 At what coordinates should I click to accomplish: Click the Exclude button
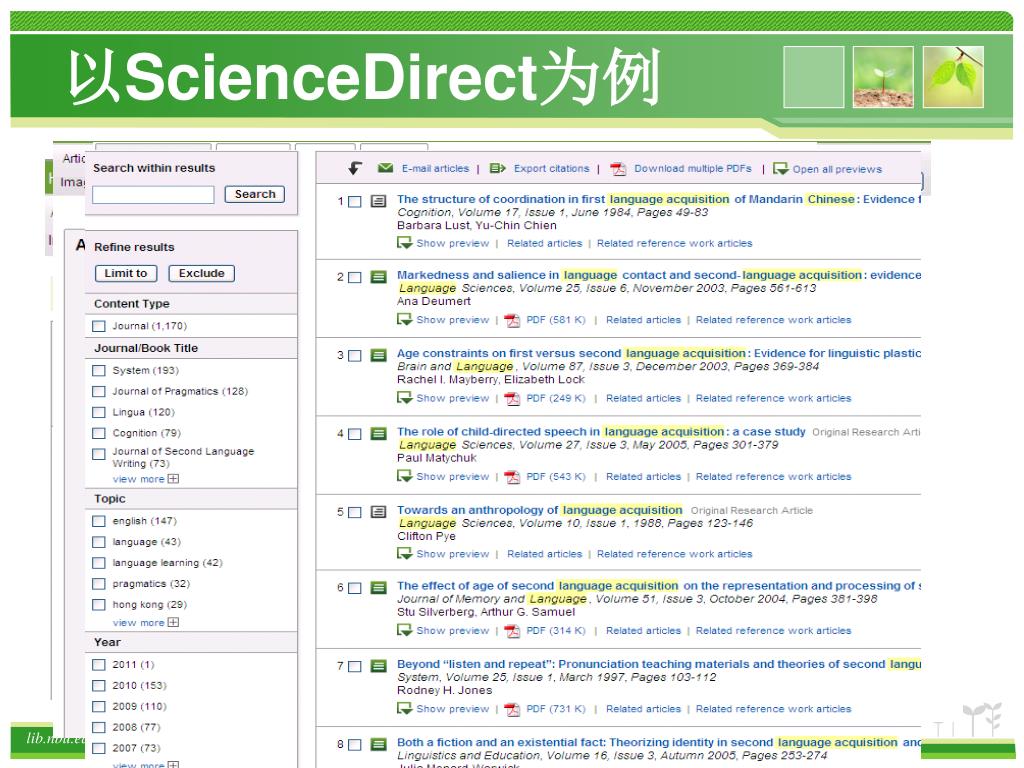click(x=202, y=274)
